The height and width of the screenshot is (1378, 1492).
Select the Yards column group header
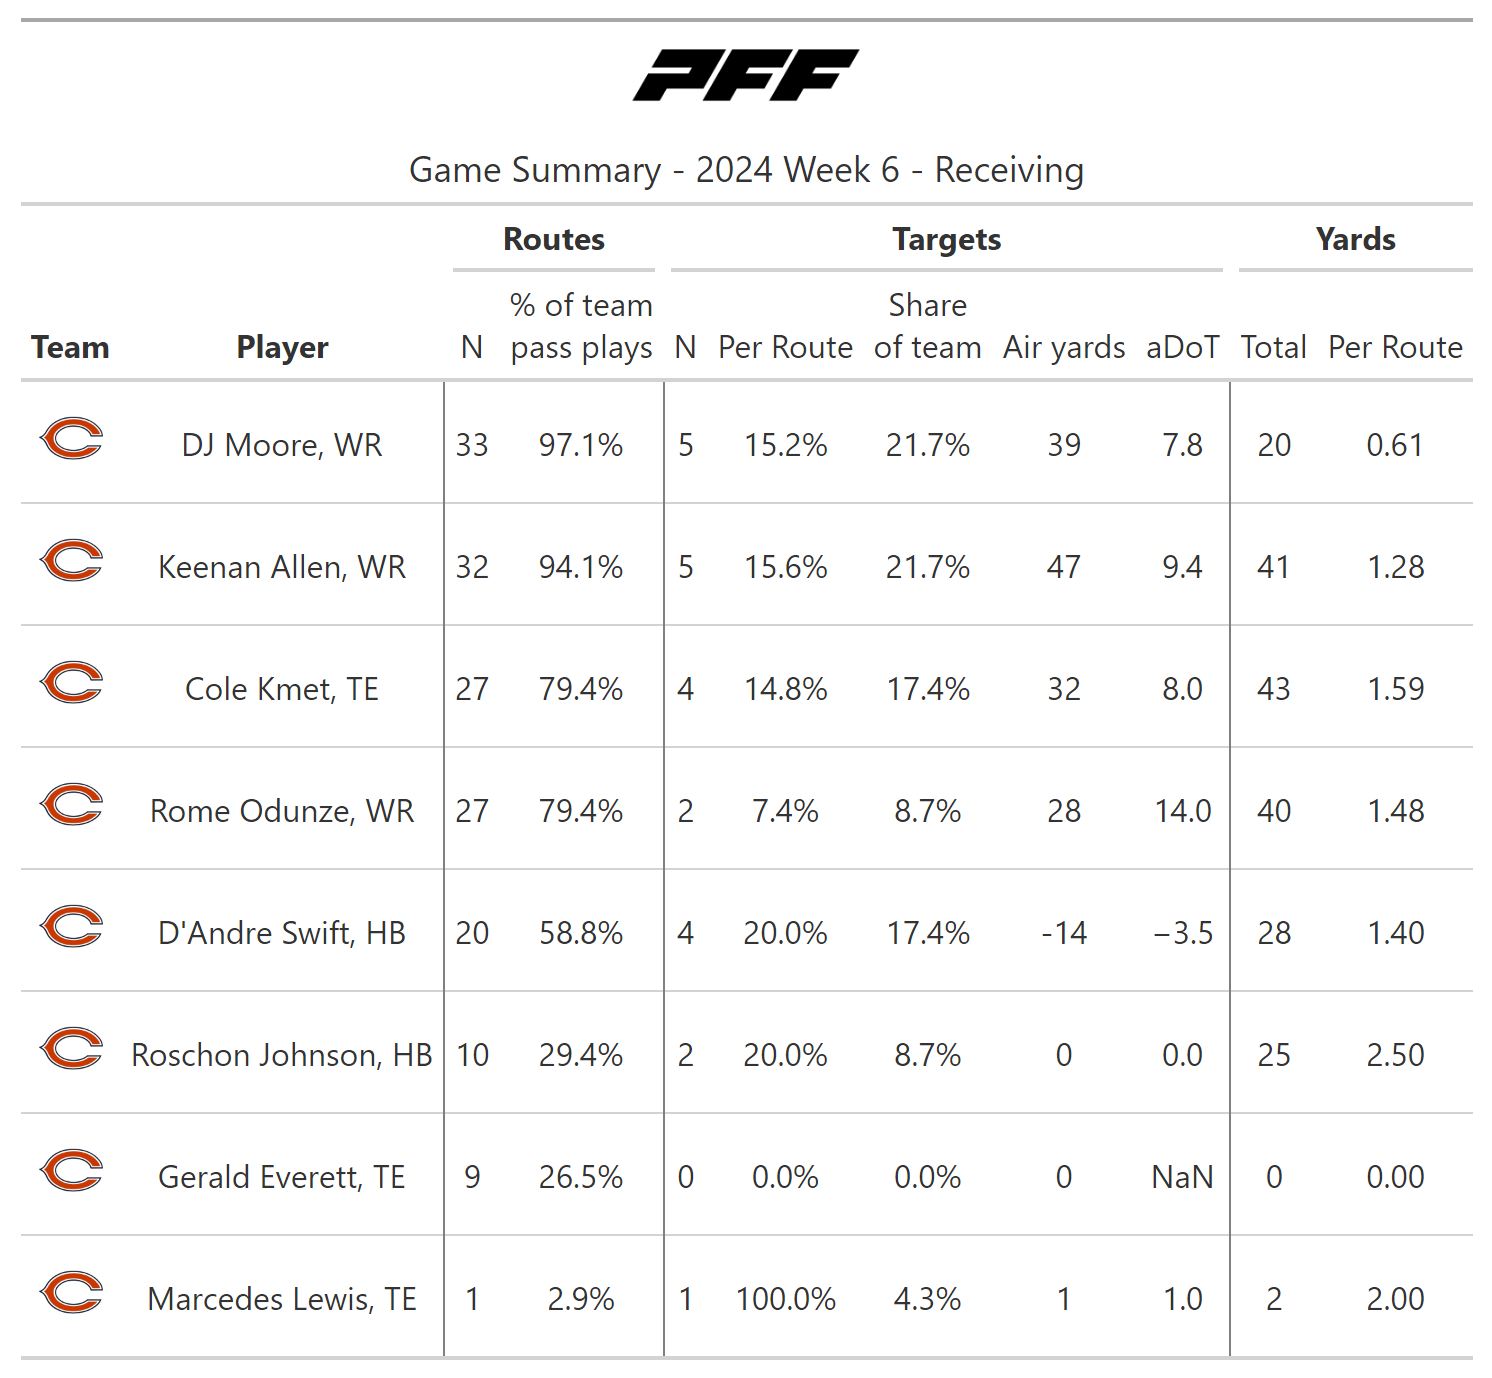click(1355, 240)
